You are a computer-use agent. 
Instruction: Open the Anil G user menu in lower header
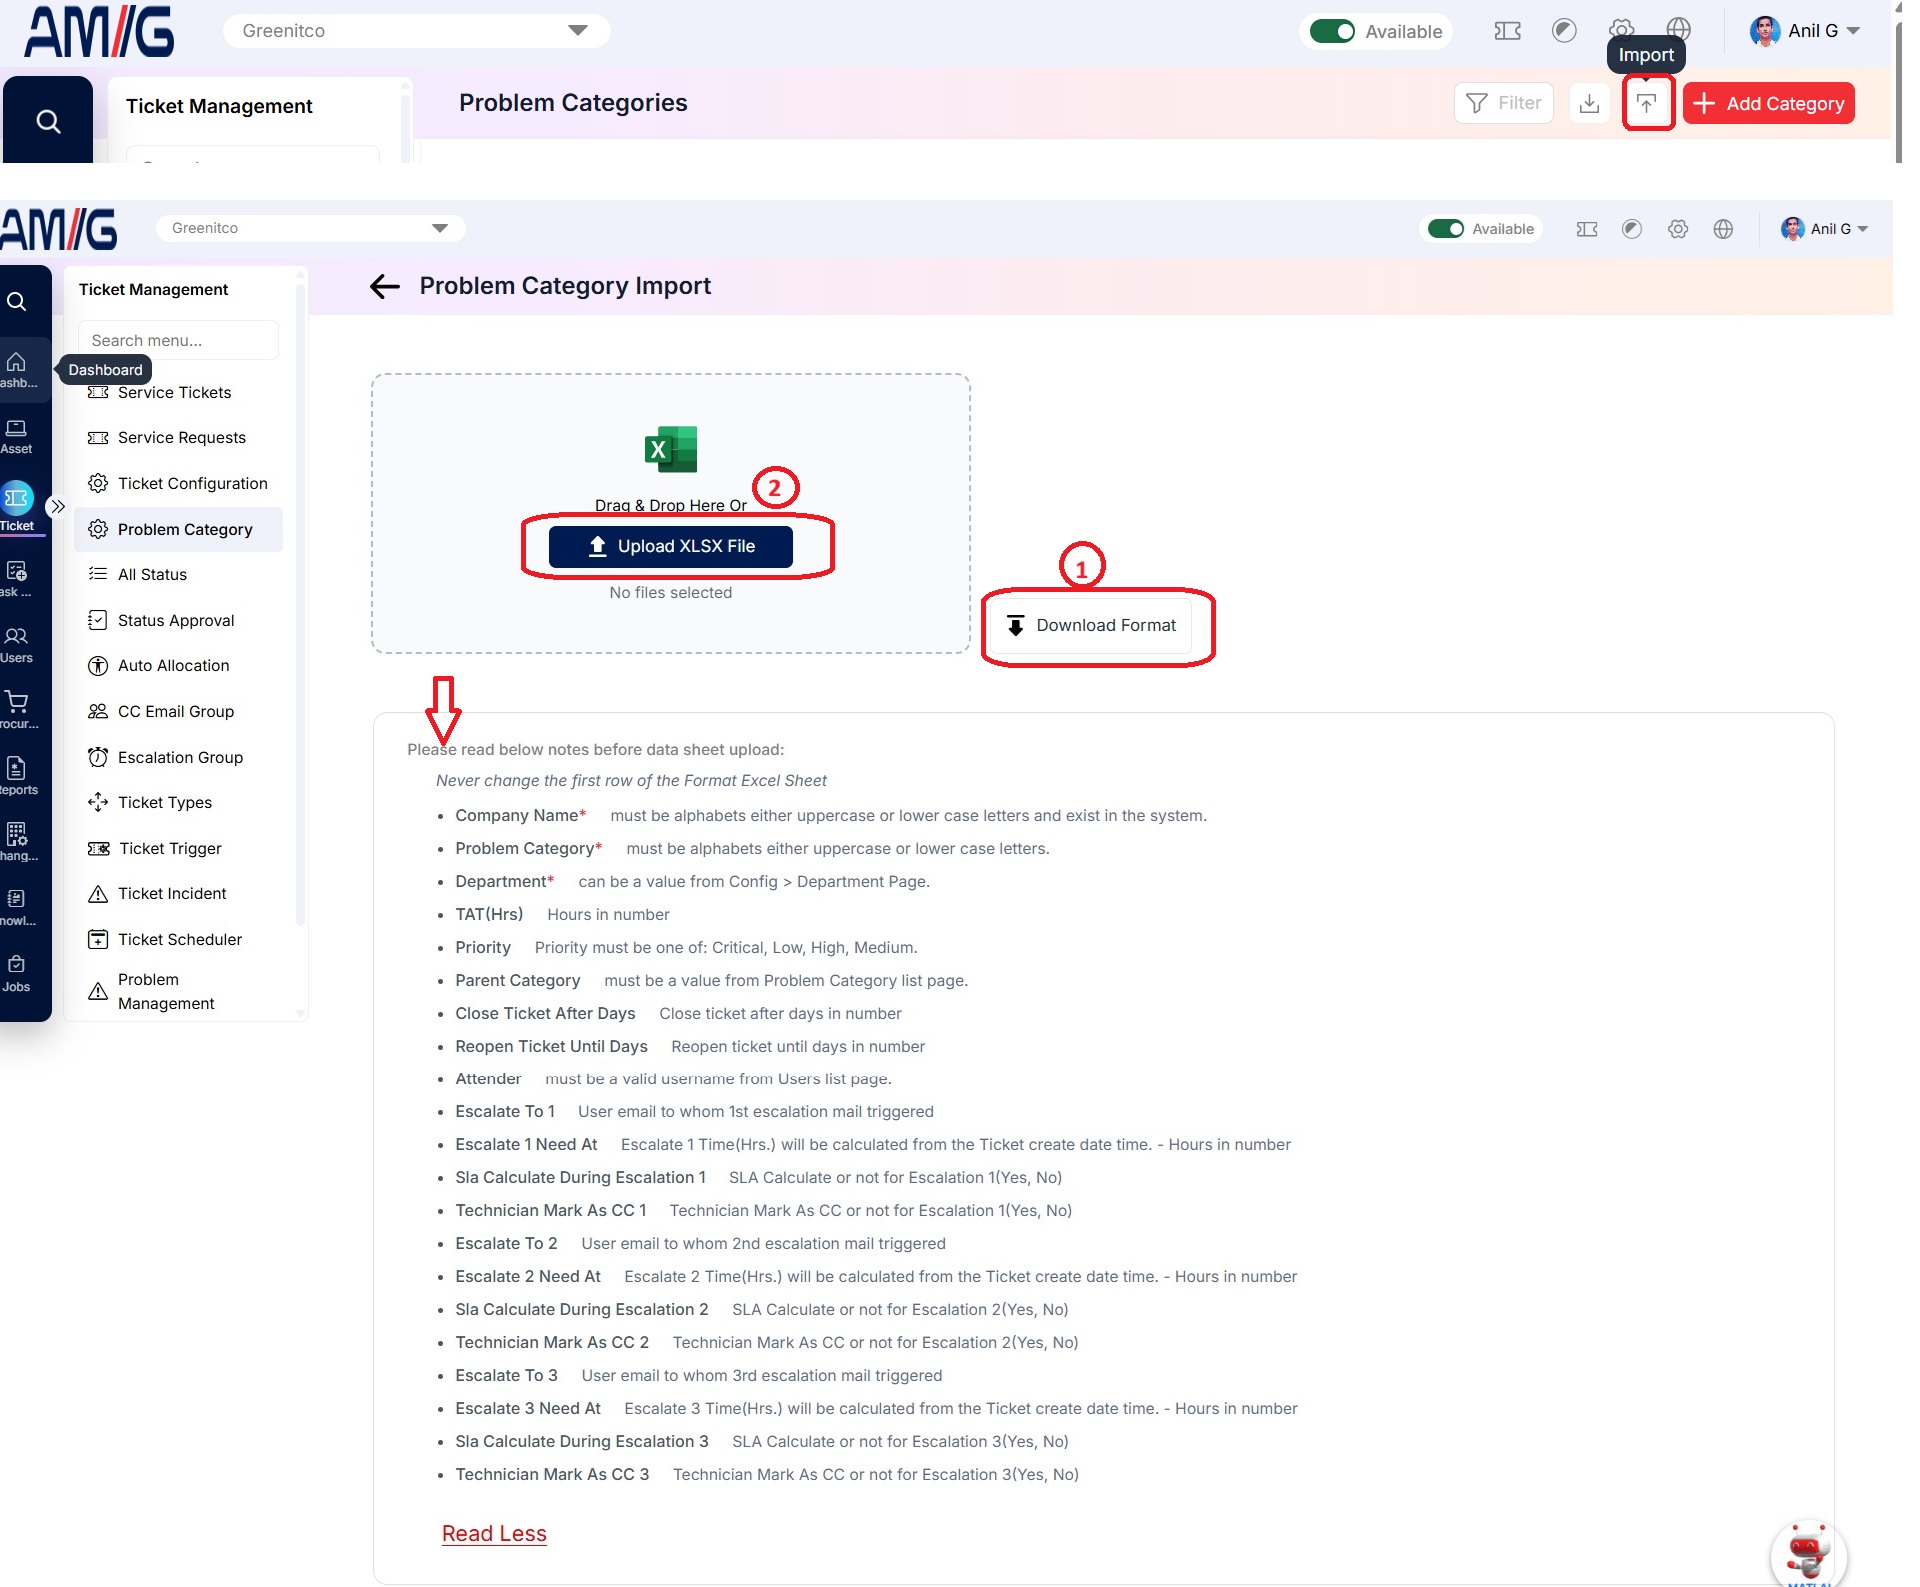click(x=1824, y=229)
